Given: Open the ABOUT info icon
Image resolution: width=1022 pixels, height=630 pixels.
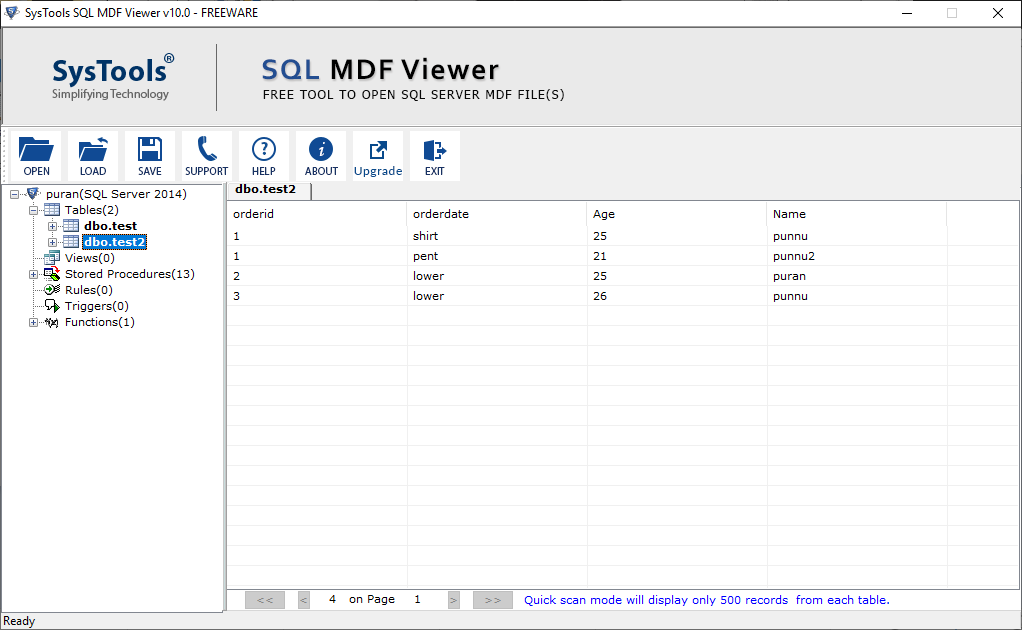Looking at the screenshot, I should 321,149.
